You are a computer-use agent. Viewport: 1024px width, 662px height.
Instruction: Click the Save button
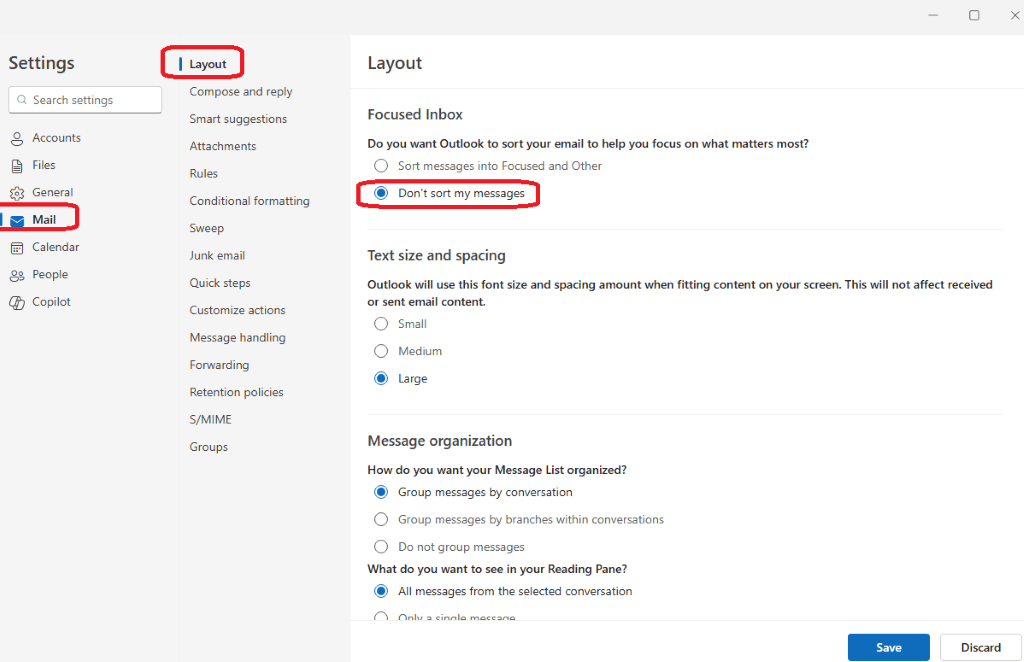(x=888, y=648)
